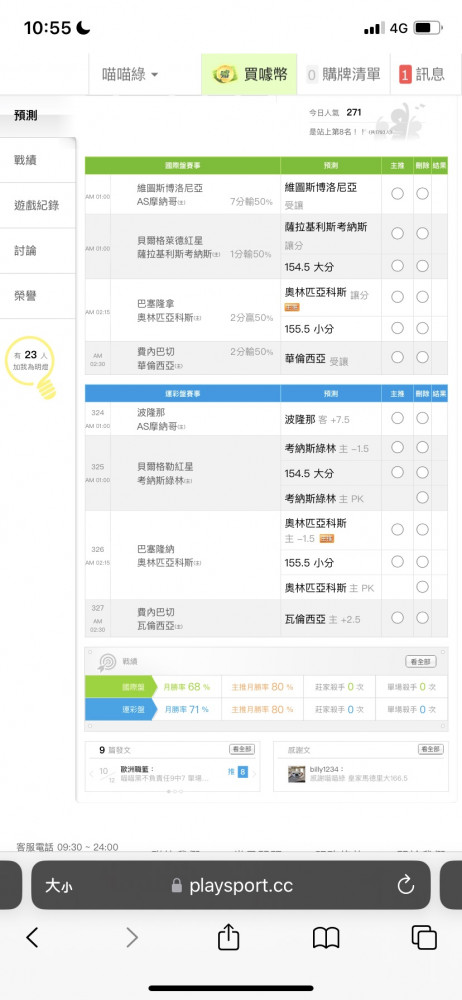The width and height of the screenshot is (462, 1000).
Task: Open the 購牌清單 link
Action: pos(343,75)
